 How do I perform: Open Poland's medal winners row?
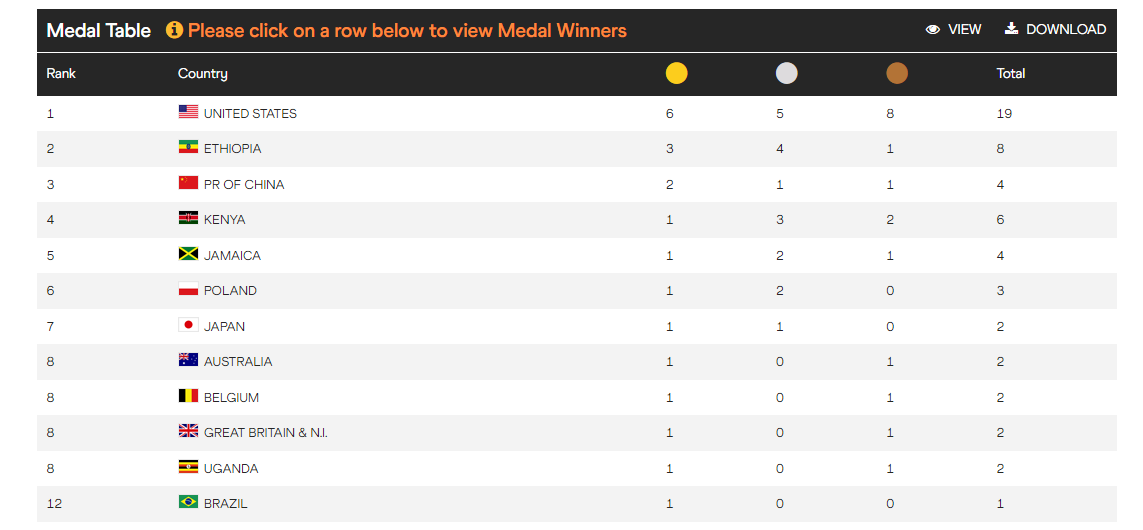230,291
